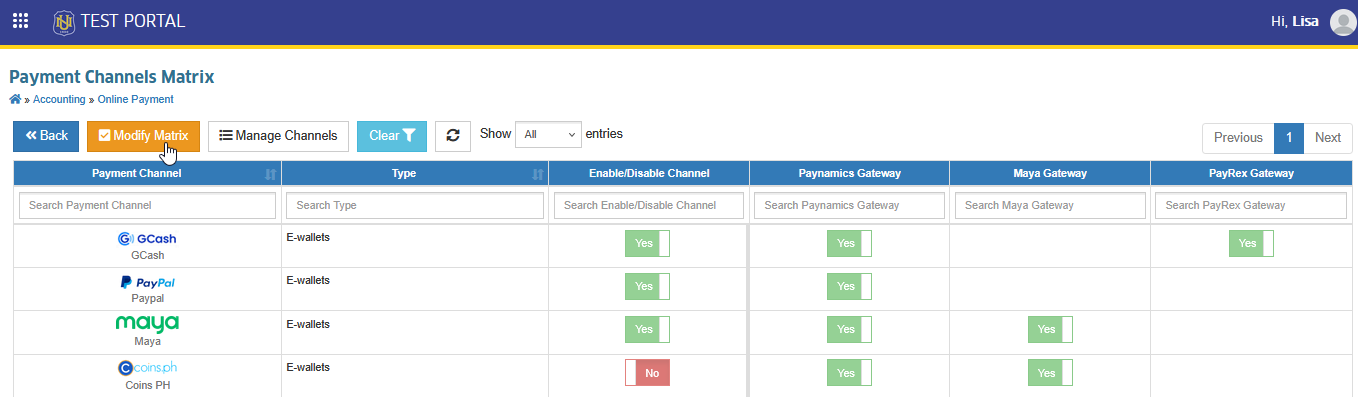Focus the Search Payment Channel field

(x=147, y=205)
